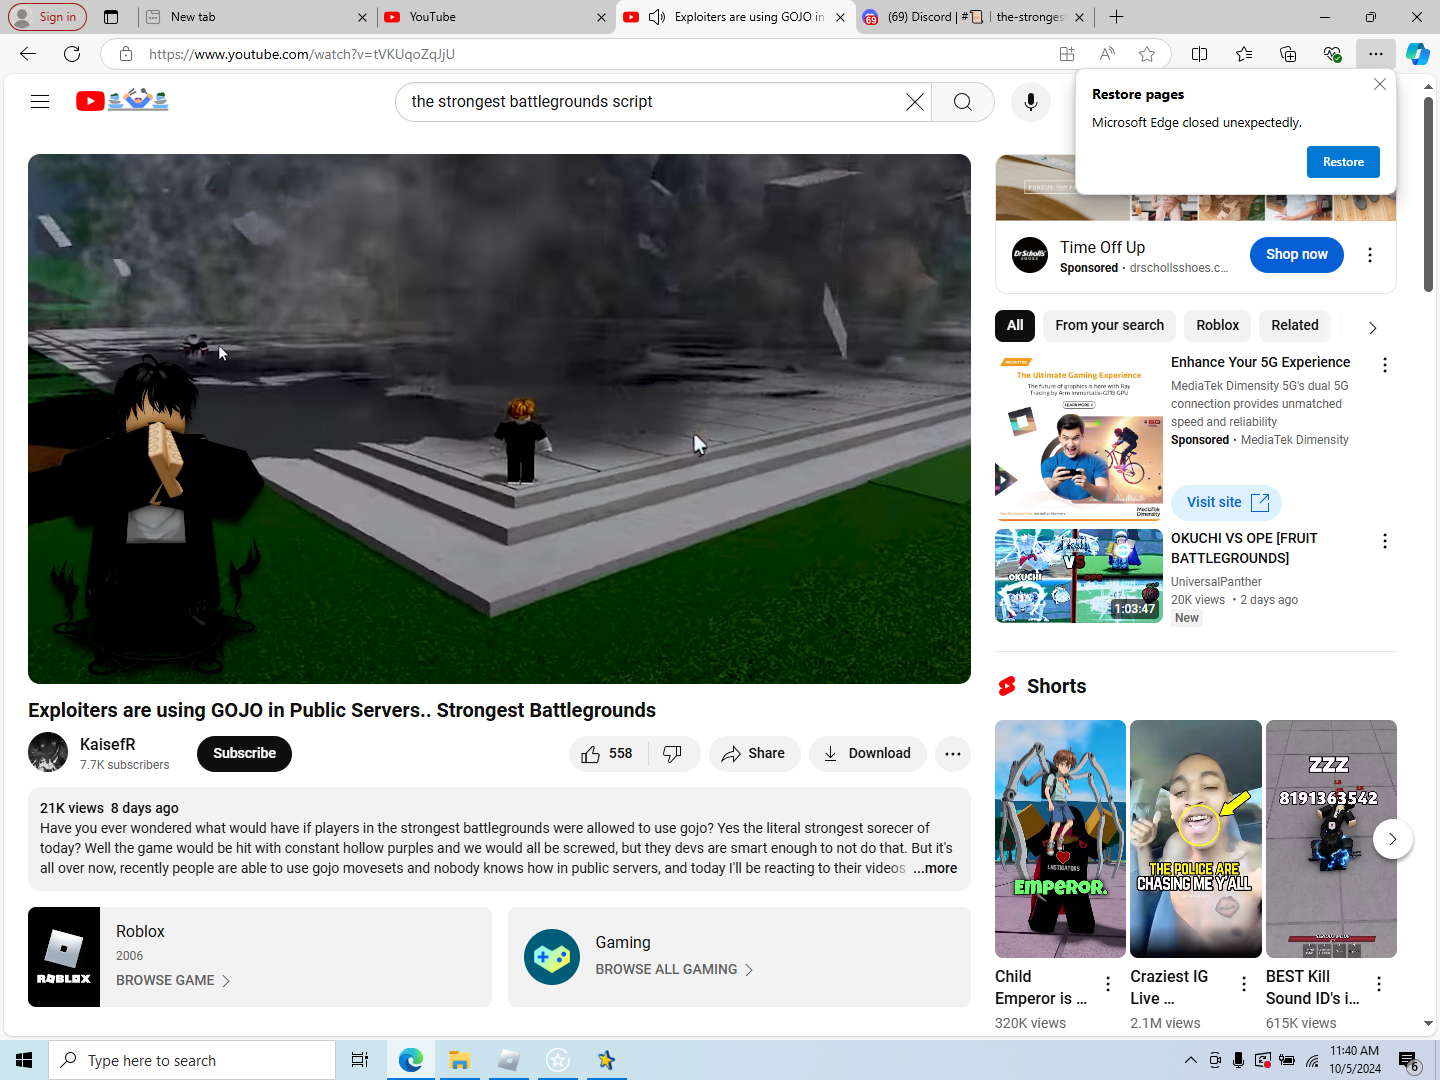This screenshot has height=1080, width=1440.
Task: Open Edge Settings and more menu
Action: coord(1376,54)
